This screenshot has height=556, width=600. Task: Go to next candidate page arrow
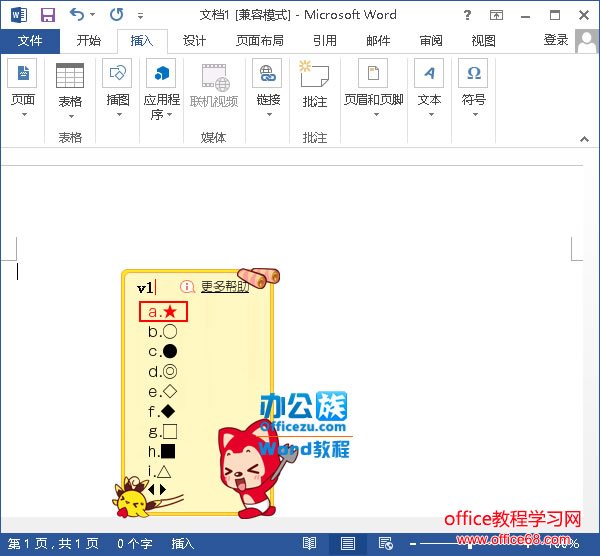pos(163,489)
